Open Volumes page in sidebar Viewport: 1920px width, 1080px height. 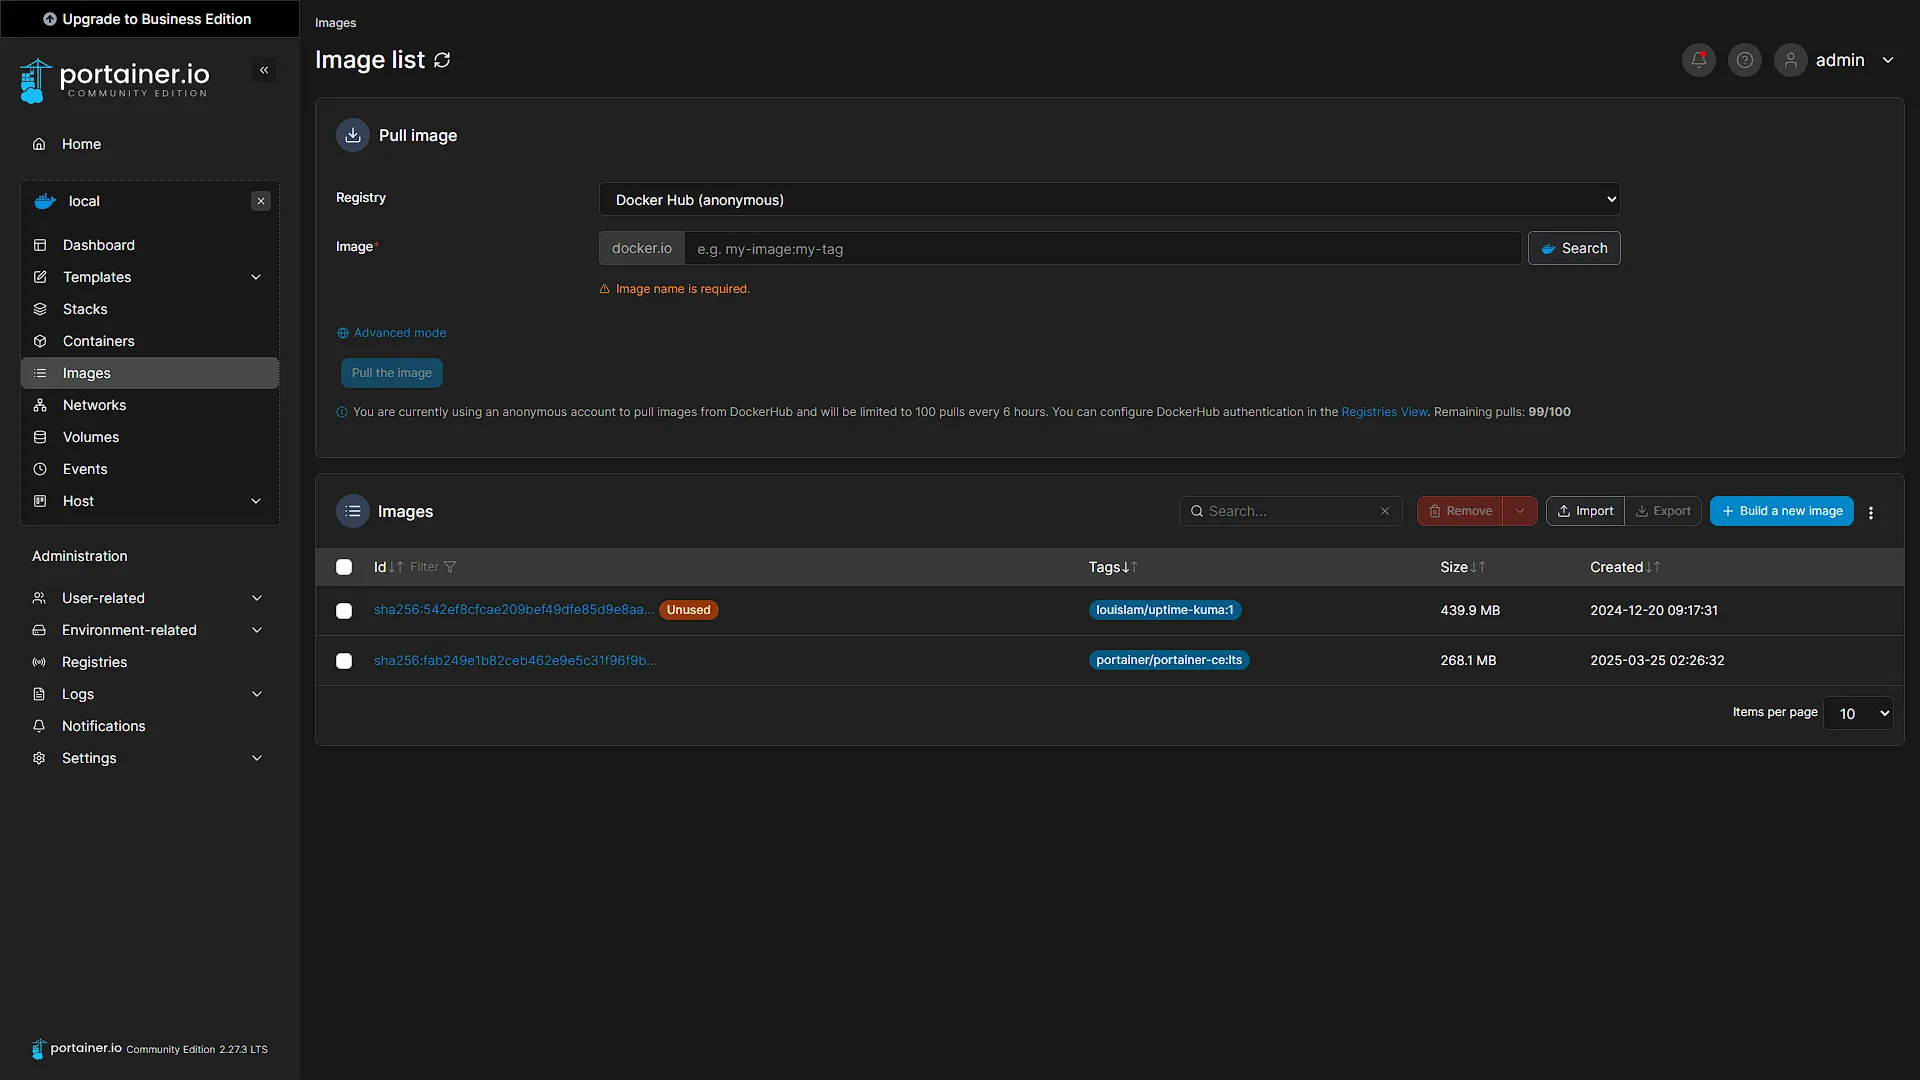point(150,437)
